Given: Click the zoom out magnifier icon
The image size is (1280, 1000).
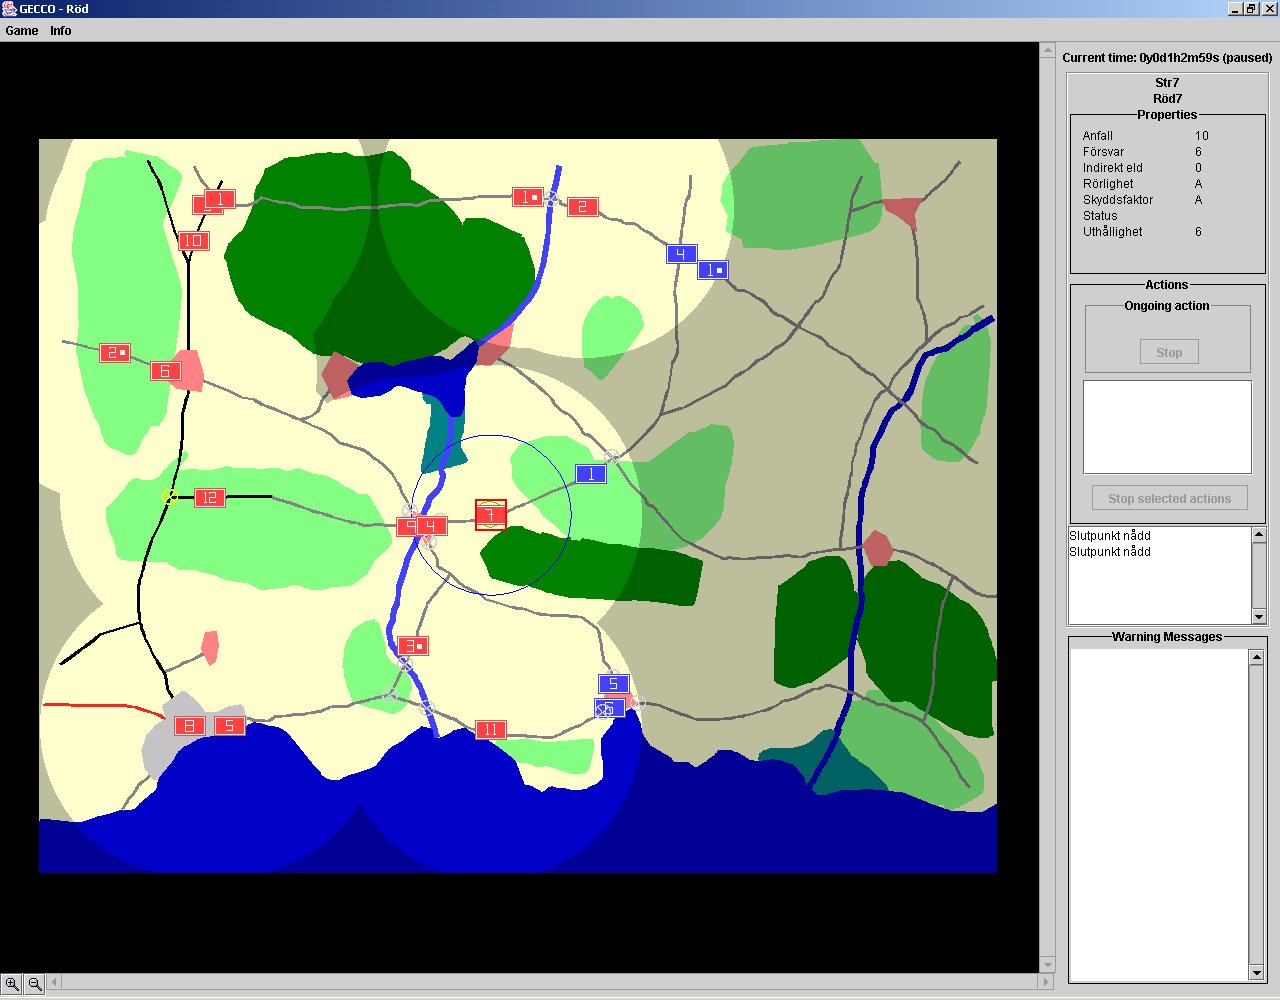Looking at the screenshot, I should coord(35,984).
